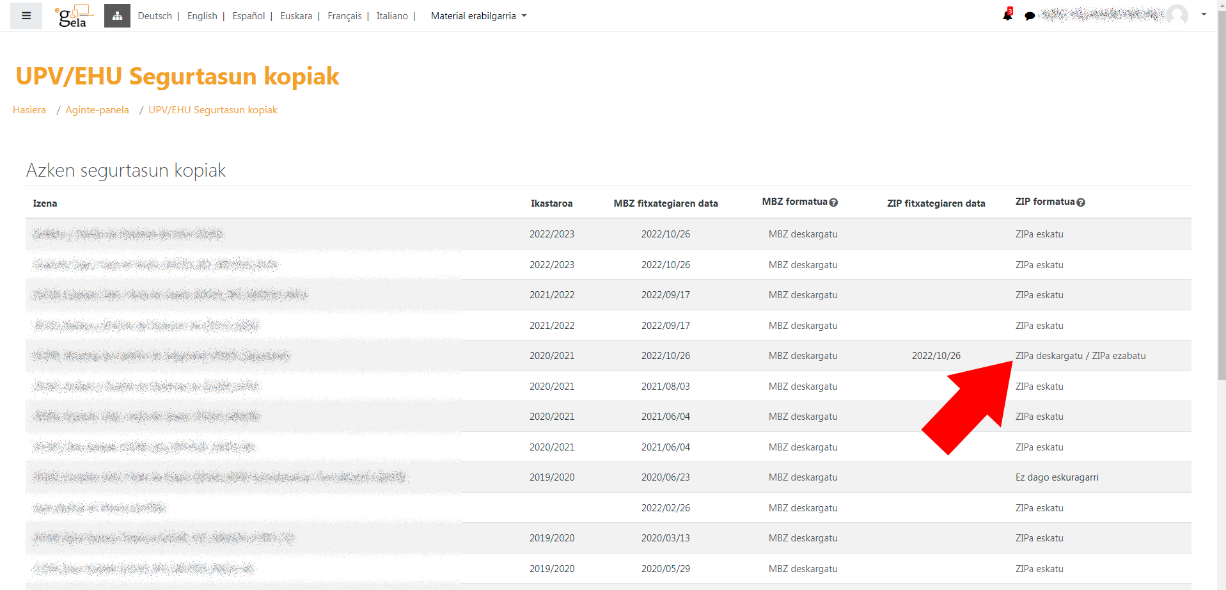Image resolution: width=1226 pixels, height=590 pixels.
Task: Switch language to Français
Action: [x=344, y=16]
